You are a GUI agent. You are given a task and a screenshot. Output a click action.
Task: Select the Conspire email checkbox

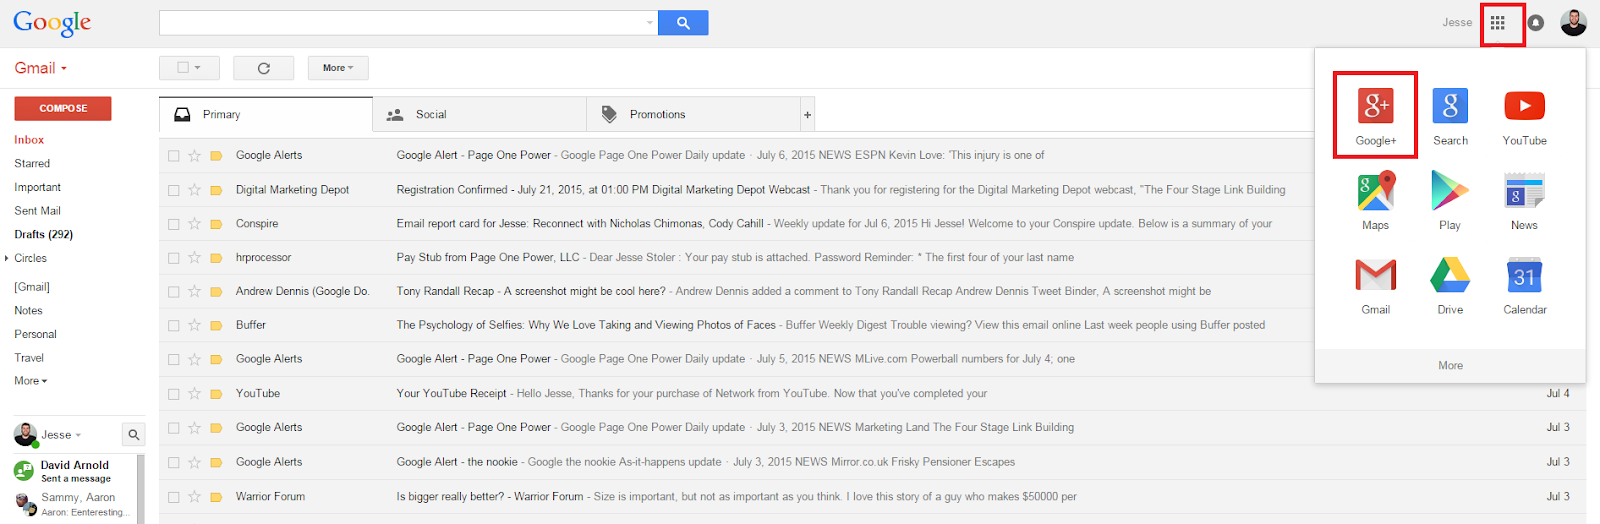tap(174, 224)
